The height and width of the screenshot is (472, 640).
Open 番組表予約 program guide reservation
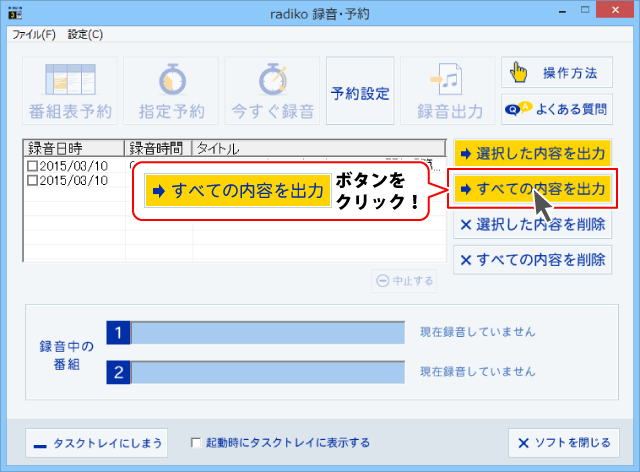[70, 91]
